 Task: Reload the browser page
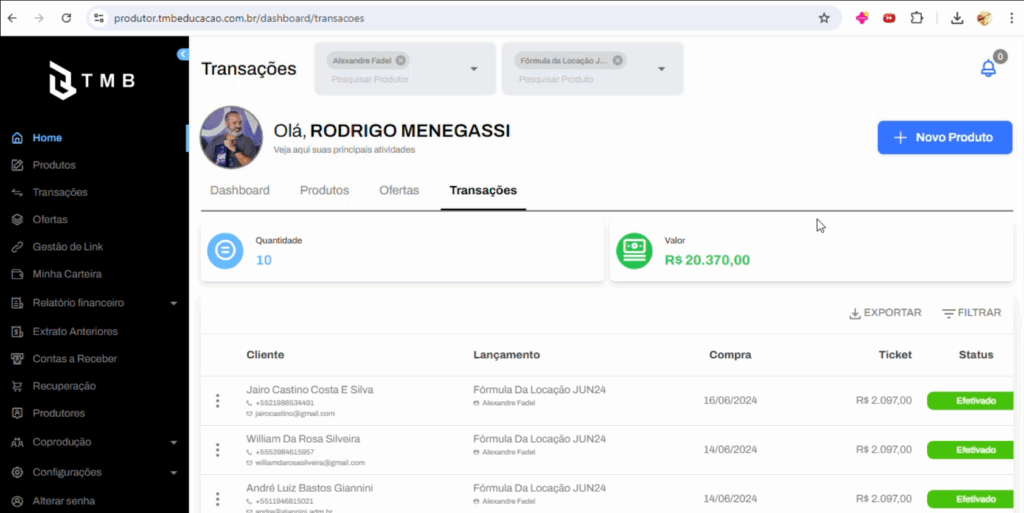66,18
